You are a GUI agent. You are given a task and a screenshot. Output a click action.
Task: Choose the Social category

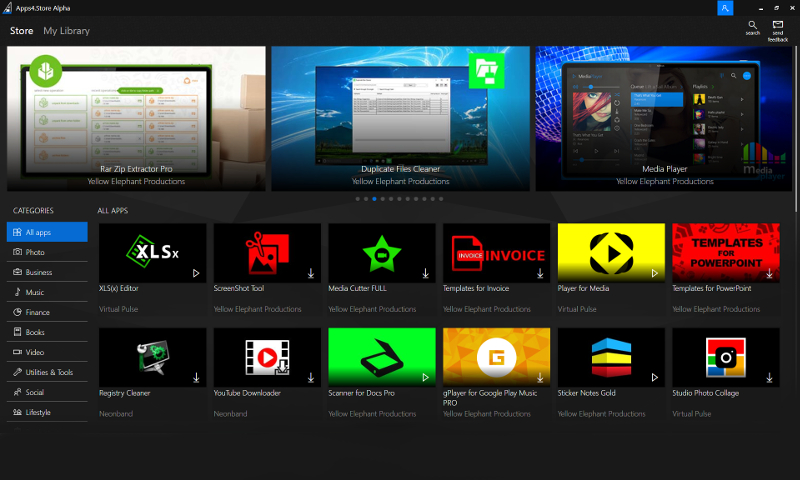[x=47, y=392]
